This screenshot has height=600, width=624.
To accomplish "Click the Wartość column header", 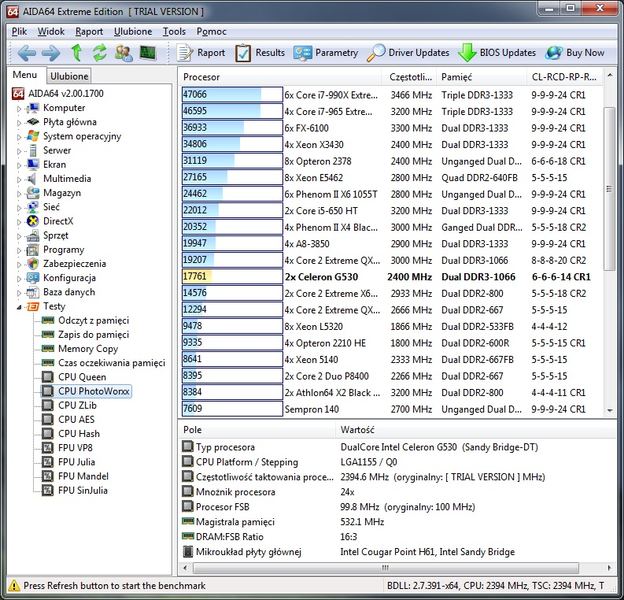I will click(x=476, y=430).
